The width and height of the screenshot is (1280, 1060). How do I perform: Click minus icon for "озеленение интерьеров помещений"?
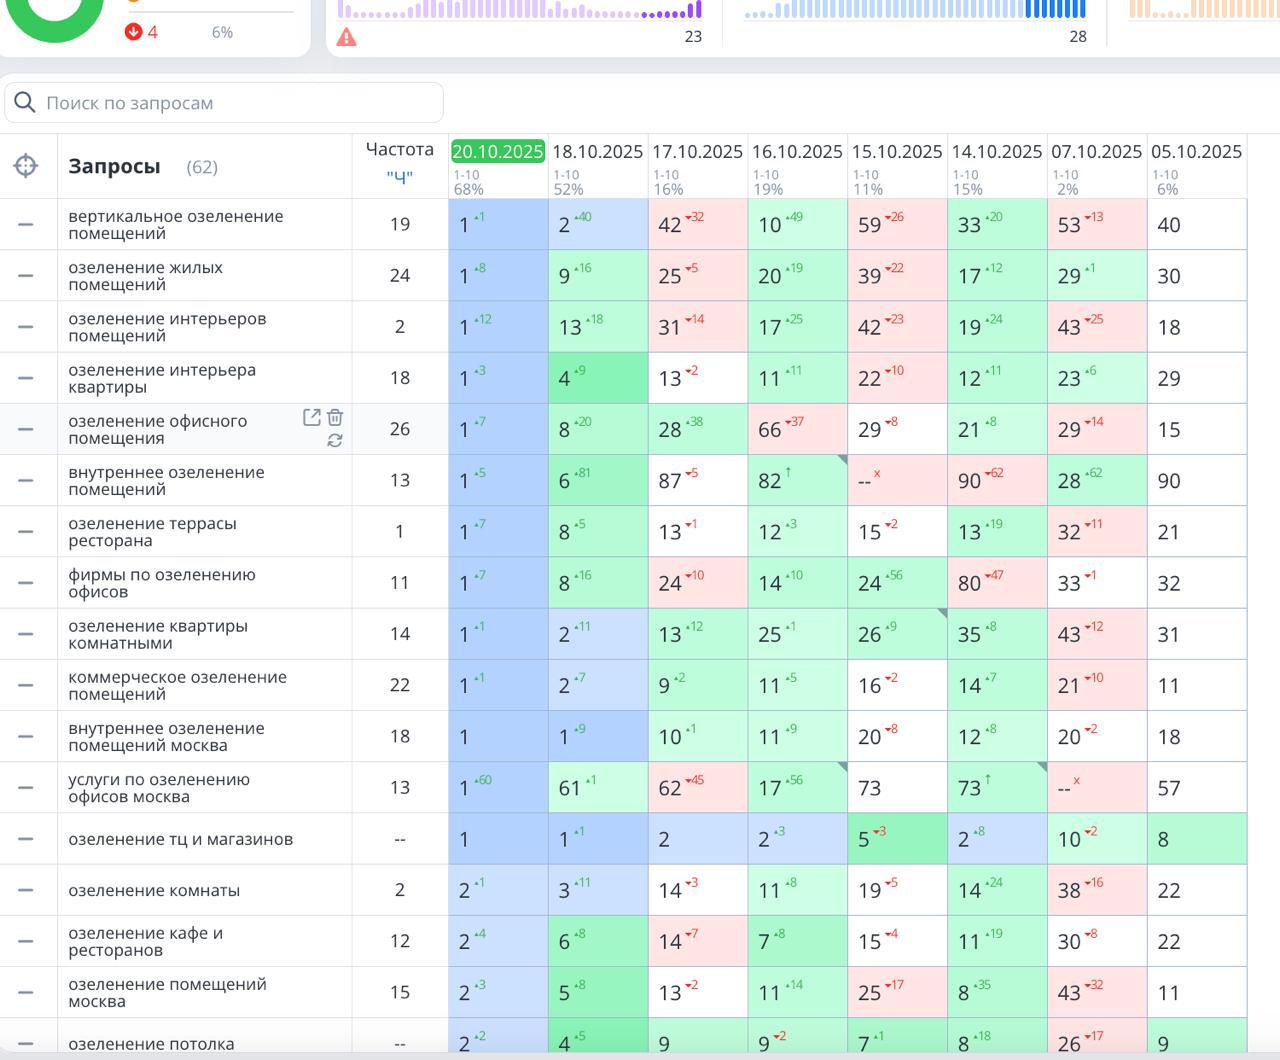(26, 327)
